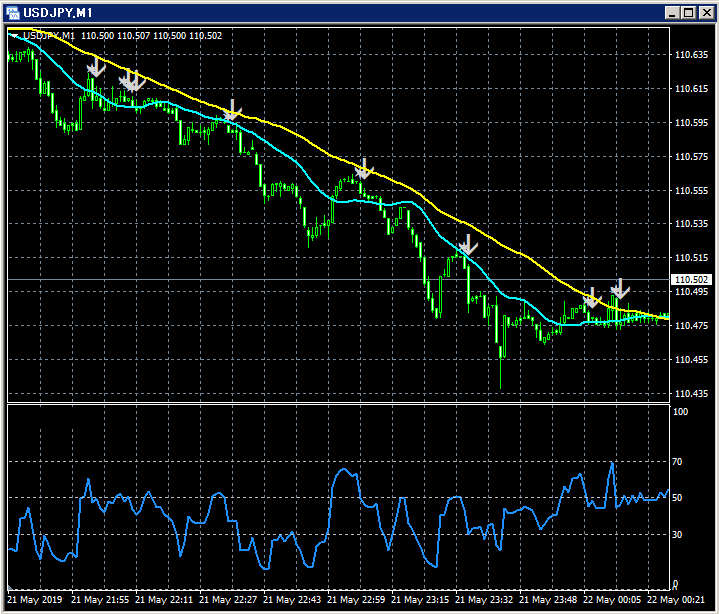
Task: Click the chart window icon beside USDJPY,M1
Action: click(x=13, y=13)
